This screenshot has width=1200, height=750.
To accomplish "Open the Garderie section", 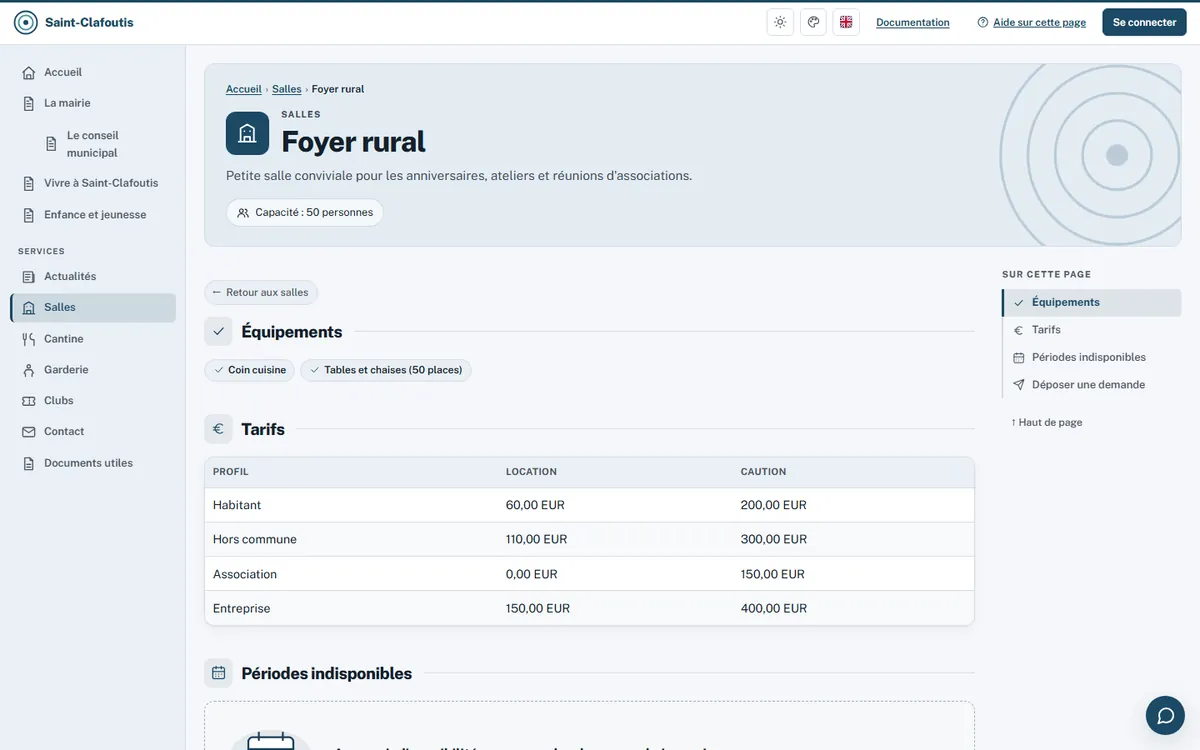I will point(93,370).
